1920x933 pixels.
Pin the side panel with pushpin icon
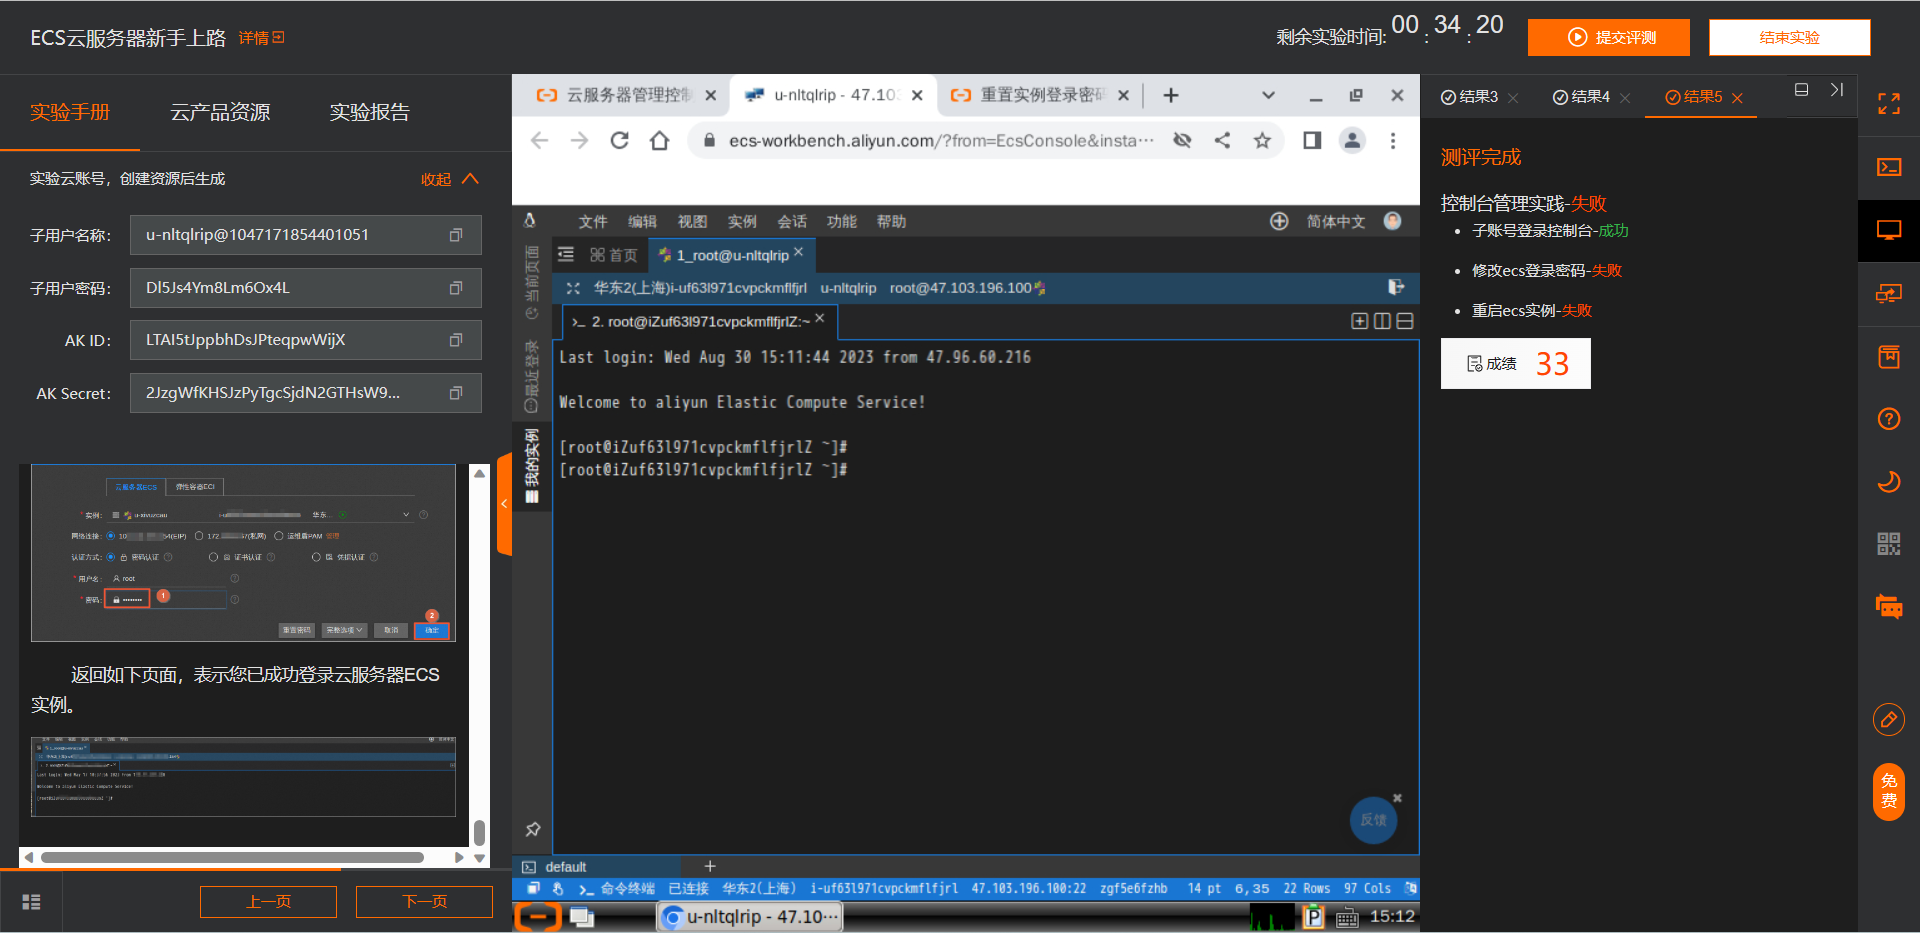(532, 829)
